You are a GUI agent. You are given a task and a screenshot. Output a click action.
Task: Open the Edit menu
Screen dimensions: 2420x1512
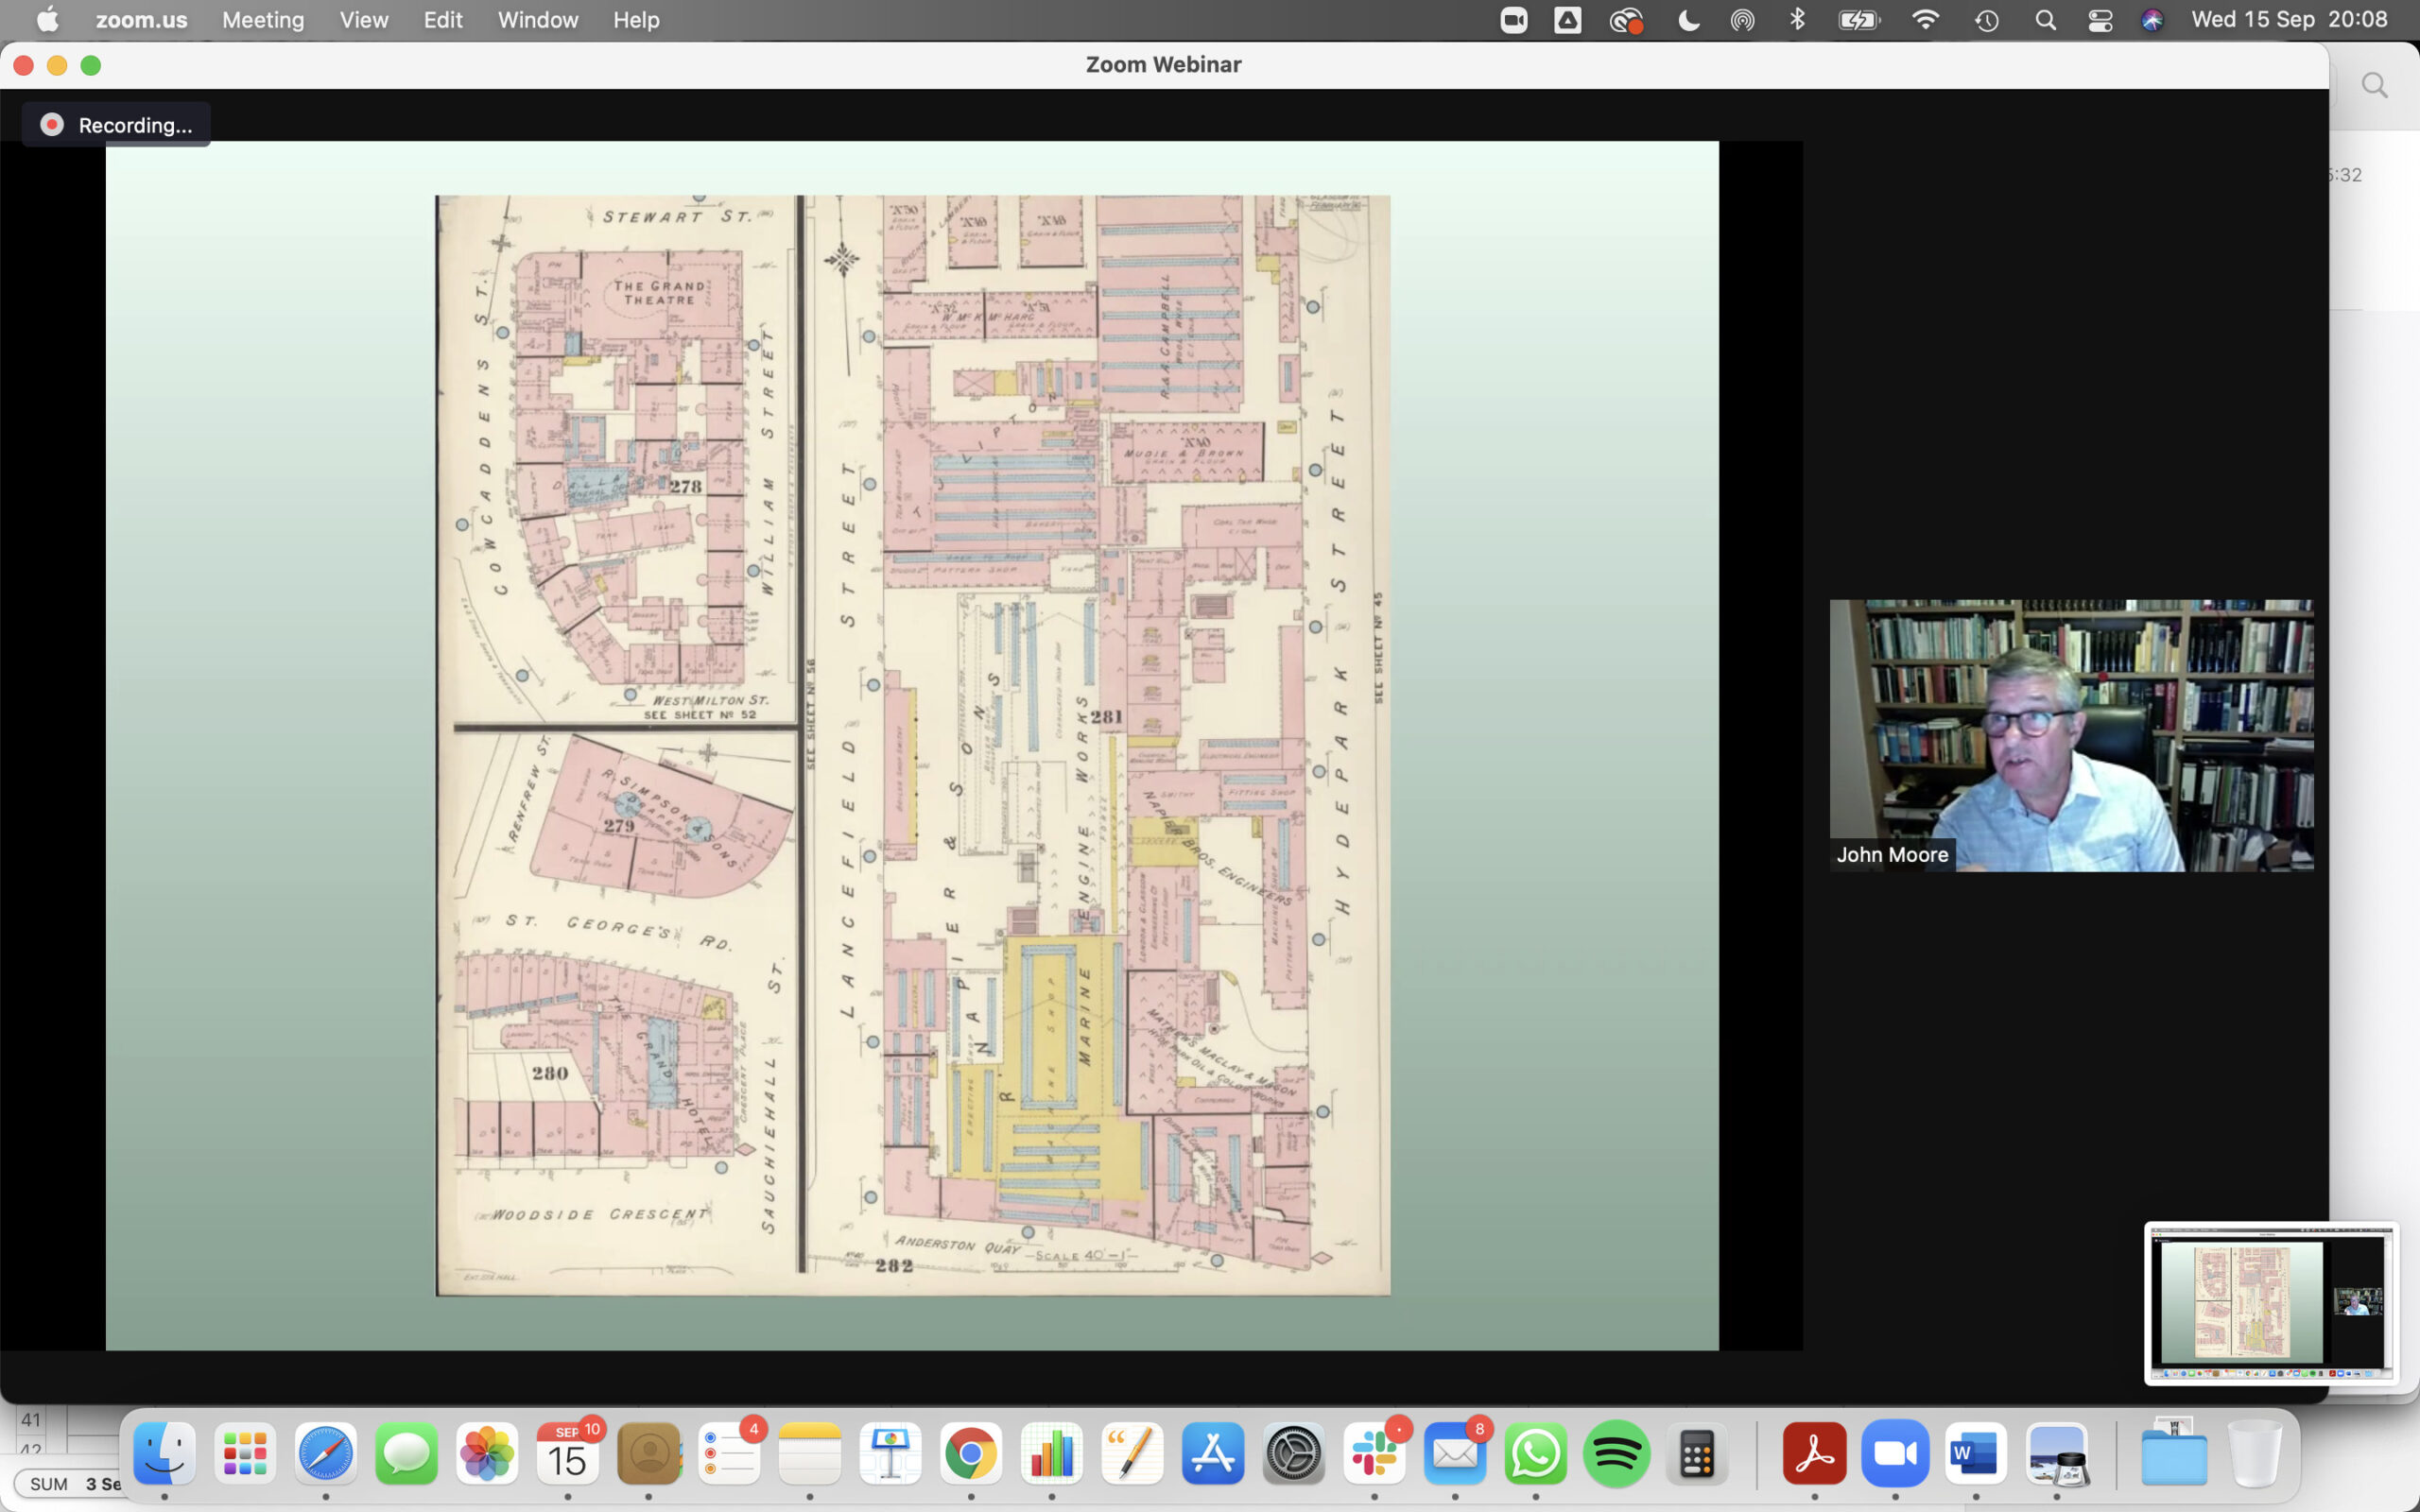click(443, 20)
